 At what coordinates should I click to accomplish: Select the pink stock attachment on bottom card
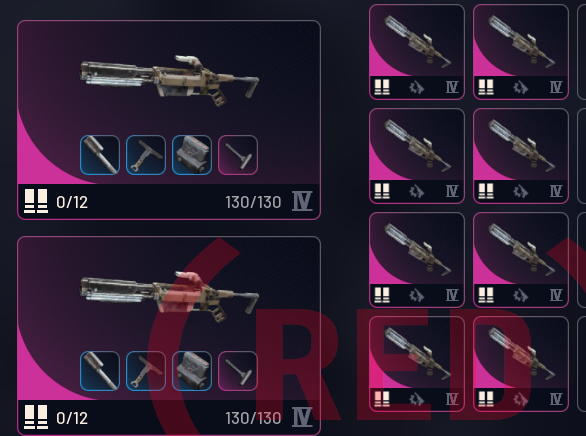point(238,371)
